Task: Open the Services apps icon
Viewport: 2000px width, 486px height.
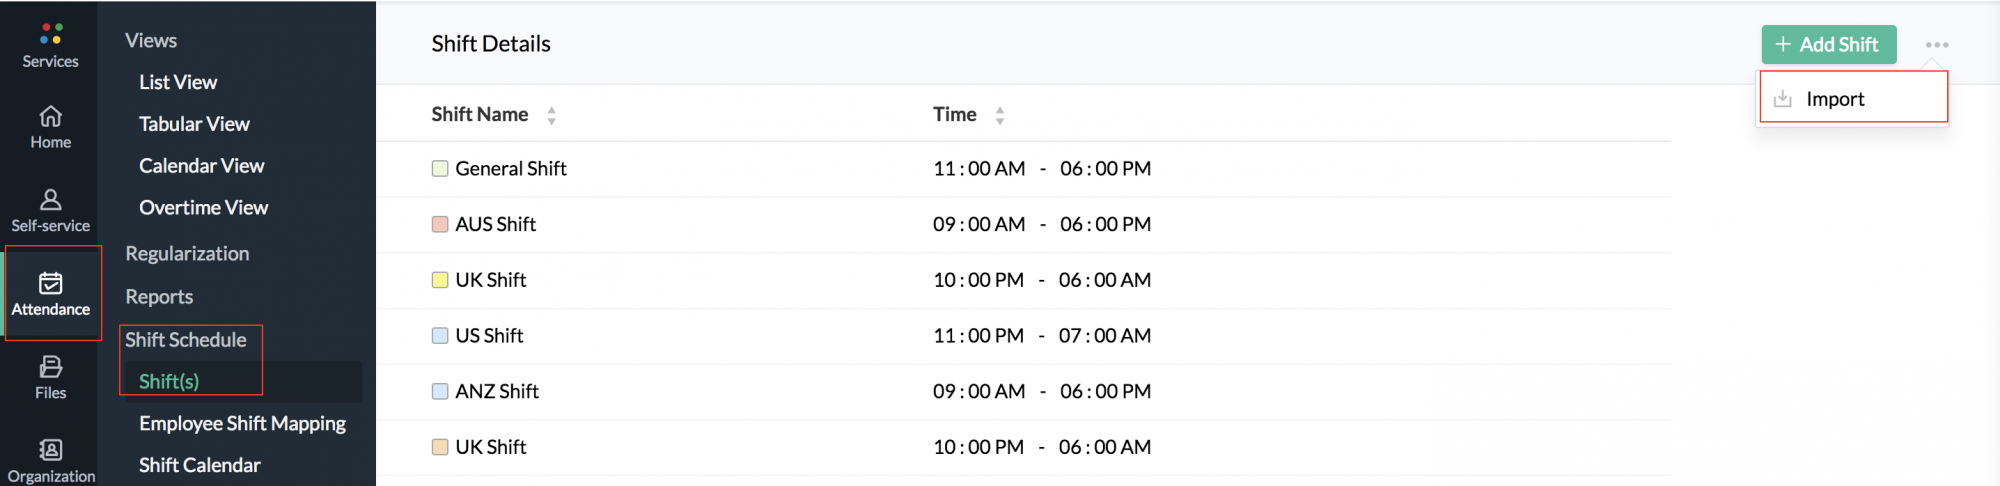Action: point(51,34)
